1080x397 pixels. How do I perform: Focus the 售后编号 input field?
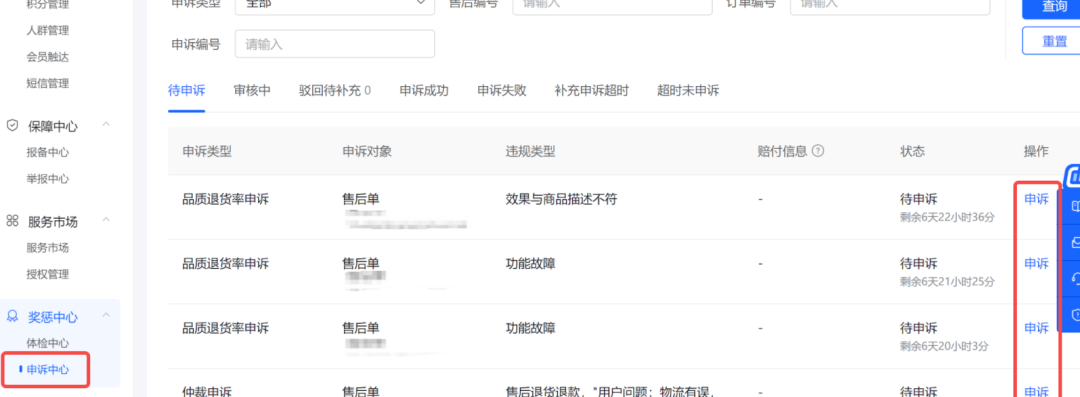coord(612,6)
